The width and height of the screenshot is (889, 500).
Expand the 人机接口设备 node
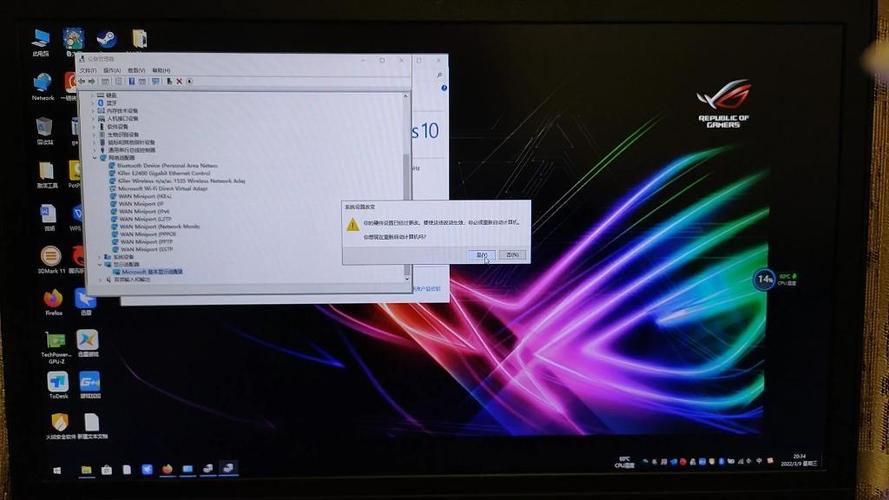[x=94, y=118]
